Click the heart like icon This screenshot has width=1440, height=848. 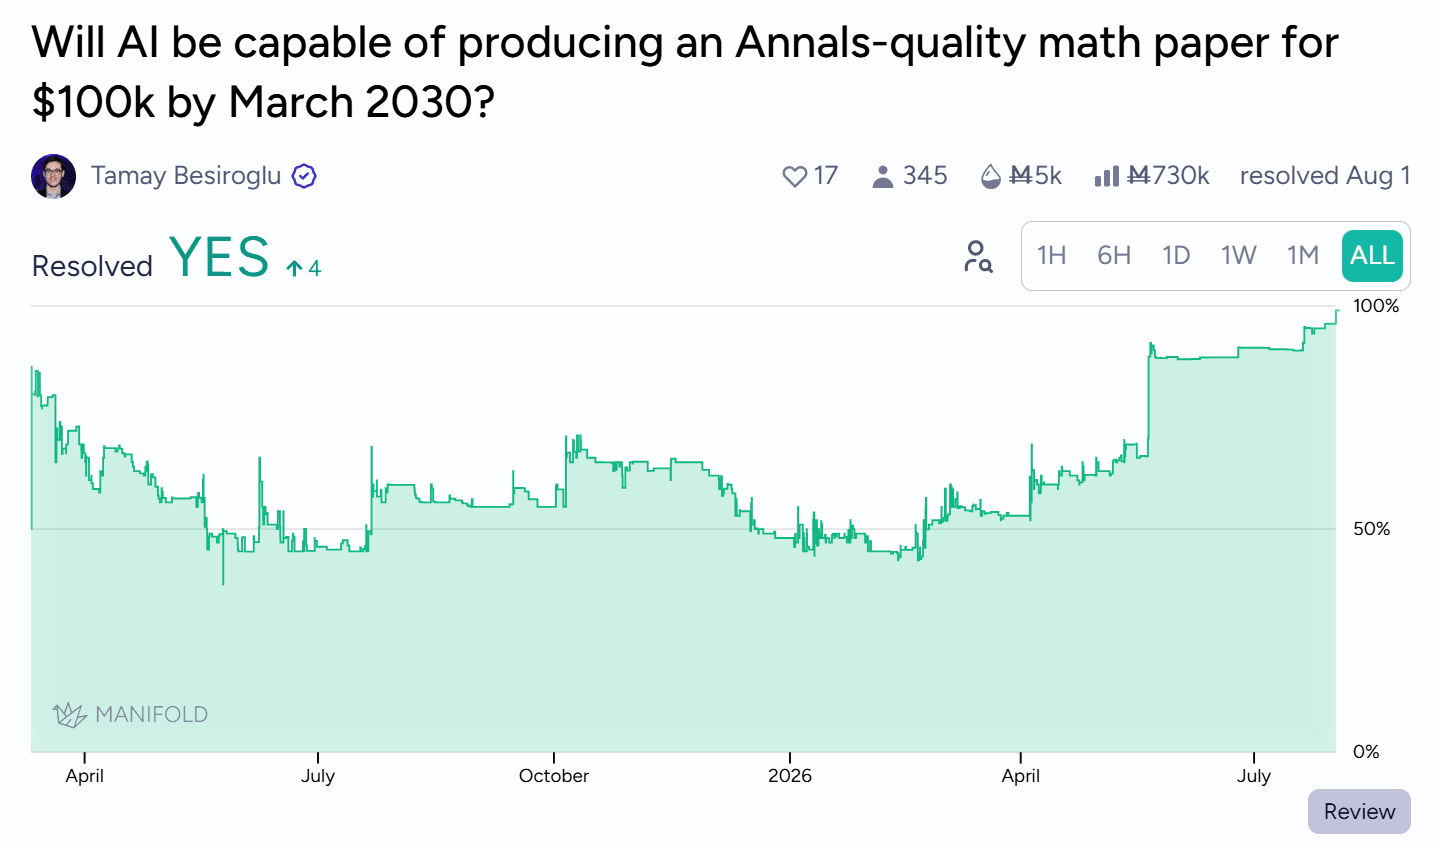794,177
